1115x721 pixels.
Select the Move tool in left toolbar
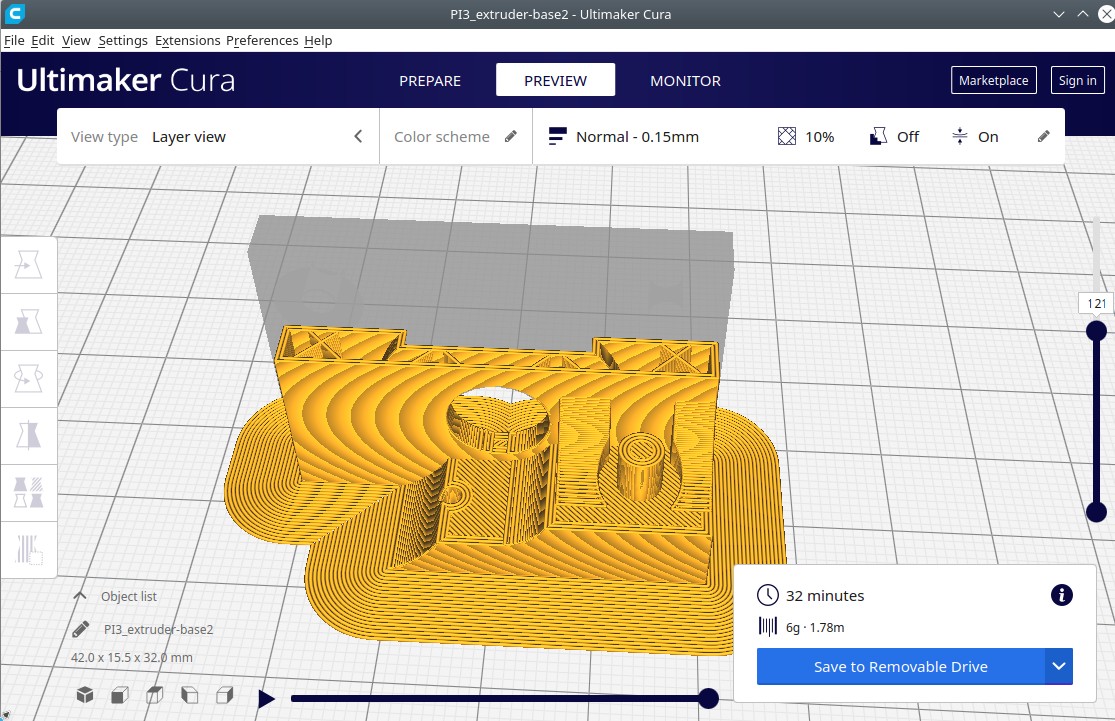click(x=28, y=265)
